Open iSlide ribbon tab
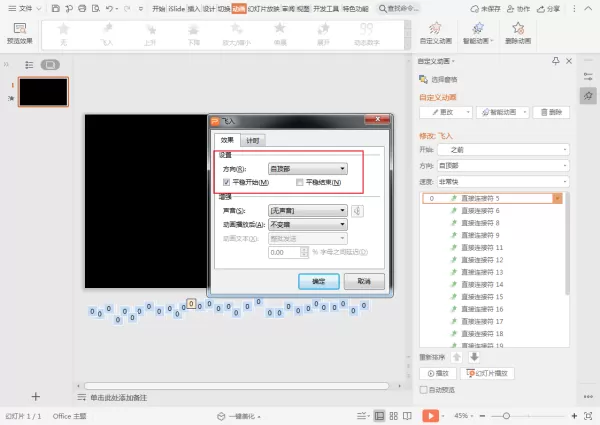This screenshot has height=425, width=600. click(x=177, y=8)
